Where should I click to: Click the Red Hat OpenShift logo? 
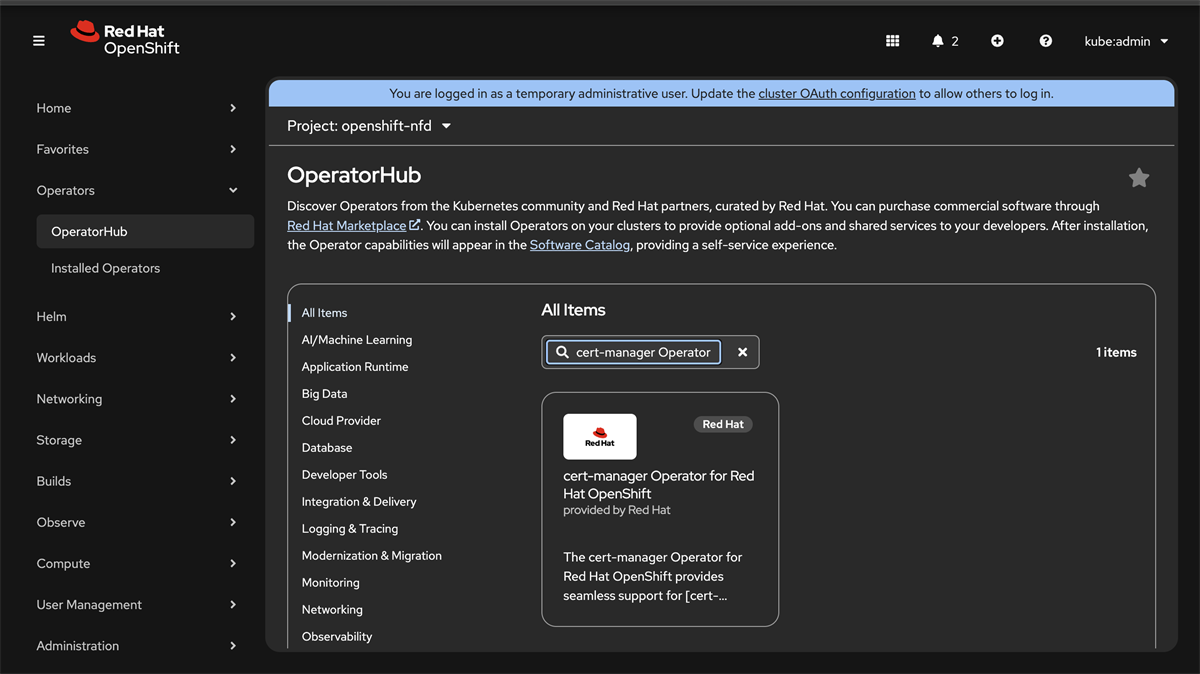coord(125,38)
